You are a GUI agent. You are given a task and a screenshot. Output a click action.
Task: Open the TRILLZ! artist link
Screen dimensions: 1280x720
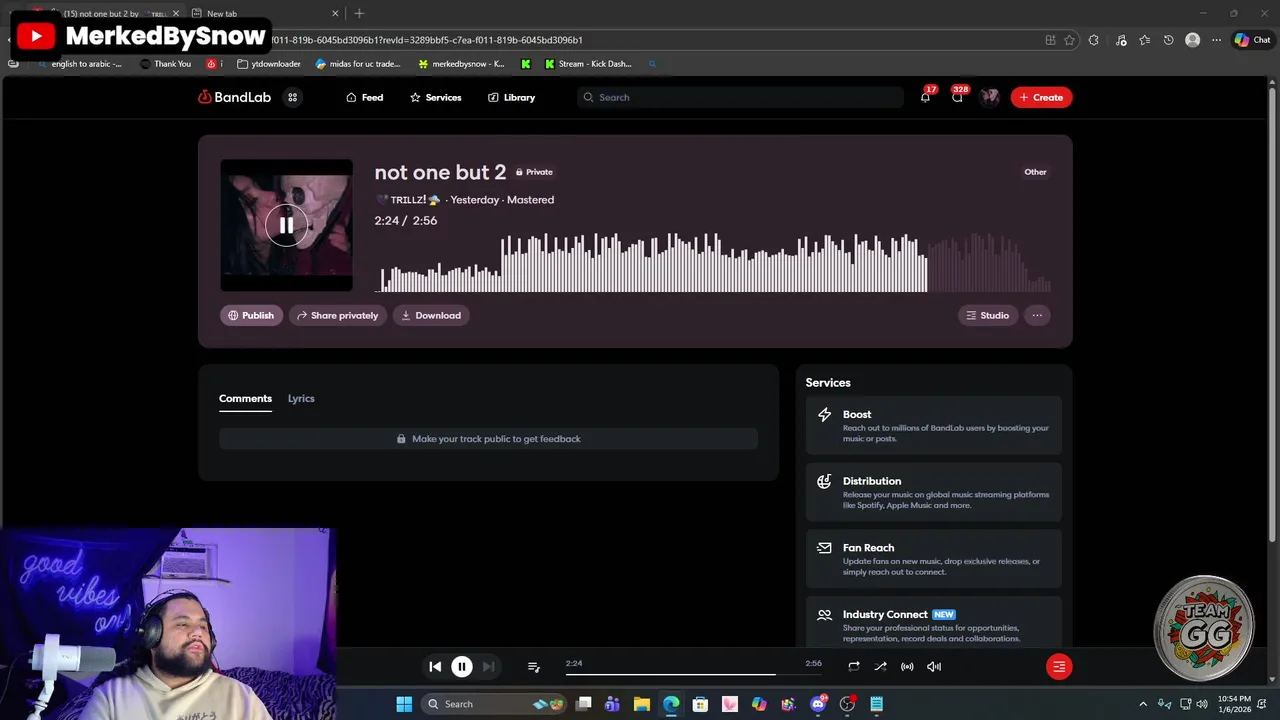click(408, 200)
